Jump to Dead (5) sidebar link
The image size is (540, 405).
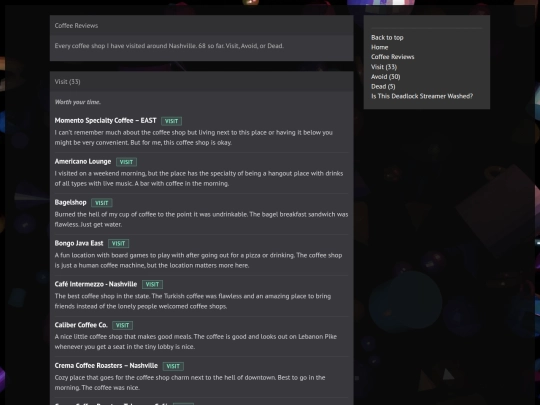point(383,86)
